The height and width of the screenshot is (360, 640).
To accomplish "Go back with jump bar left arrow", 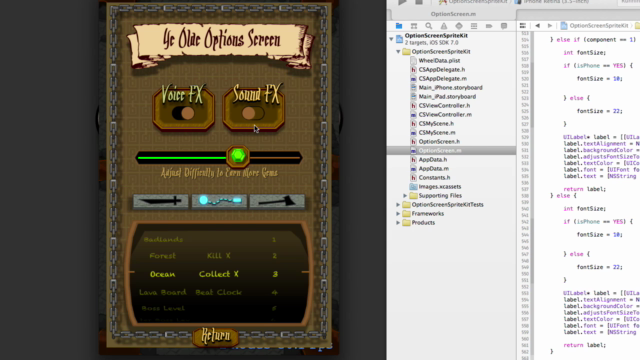I will pos(537,26).
